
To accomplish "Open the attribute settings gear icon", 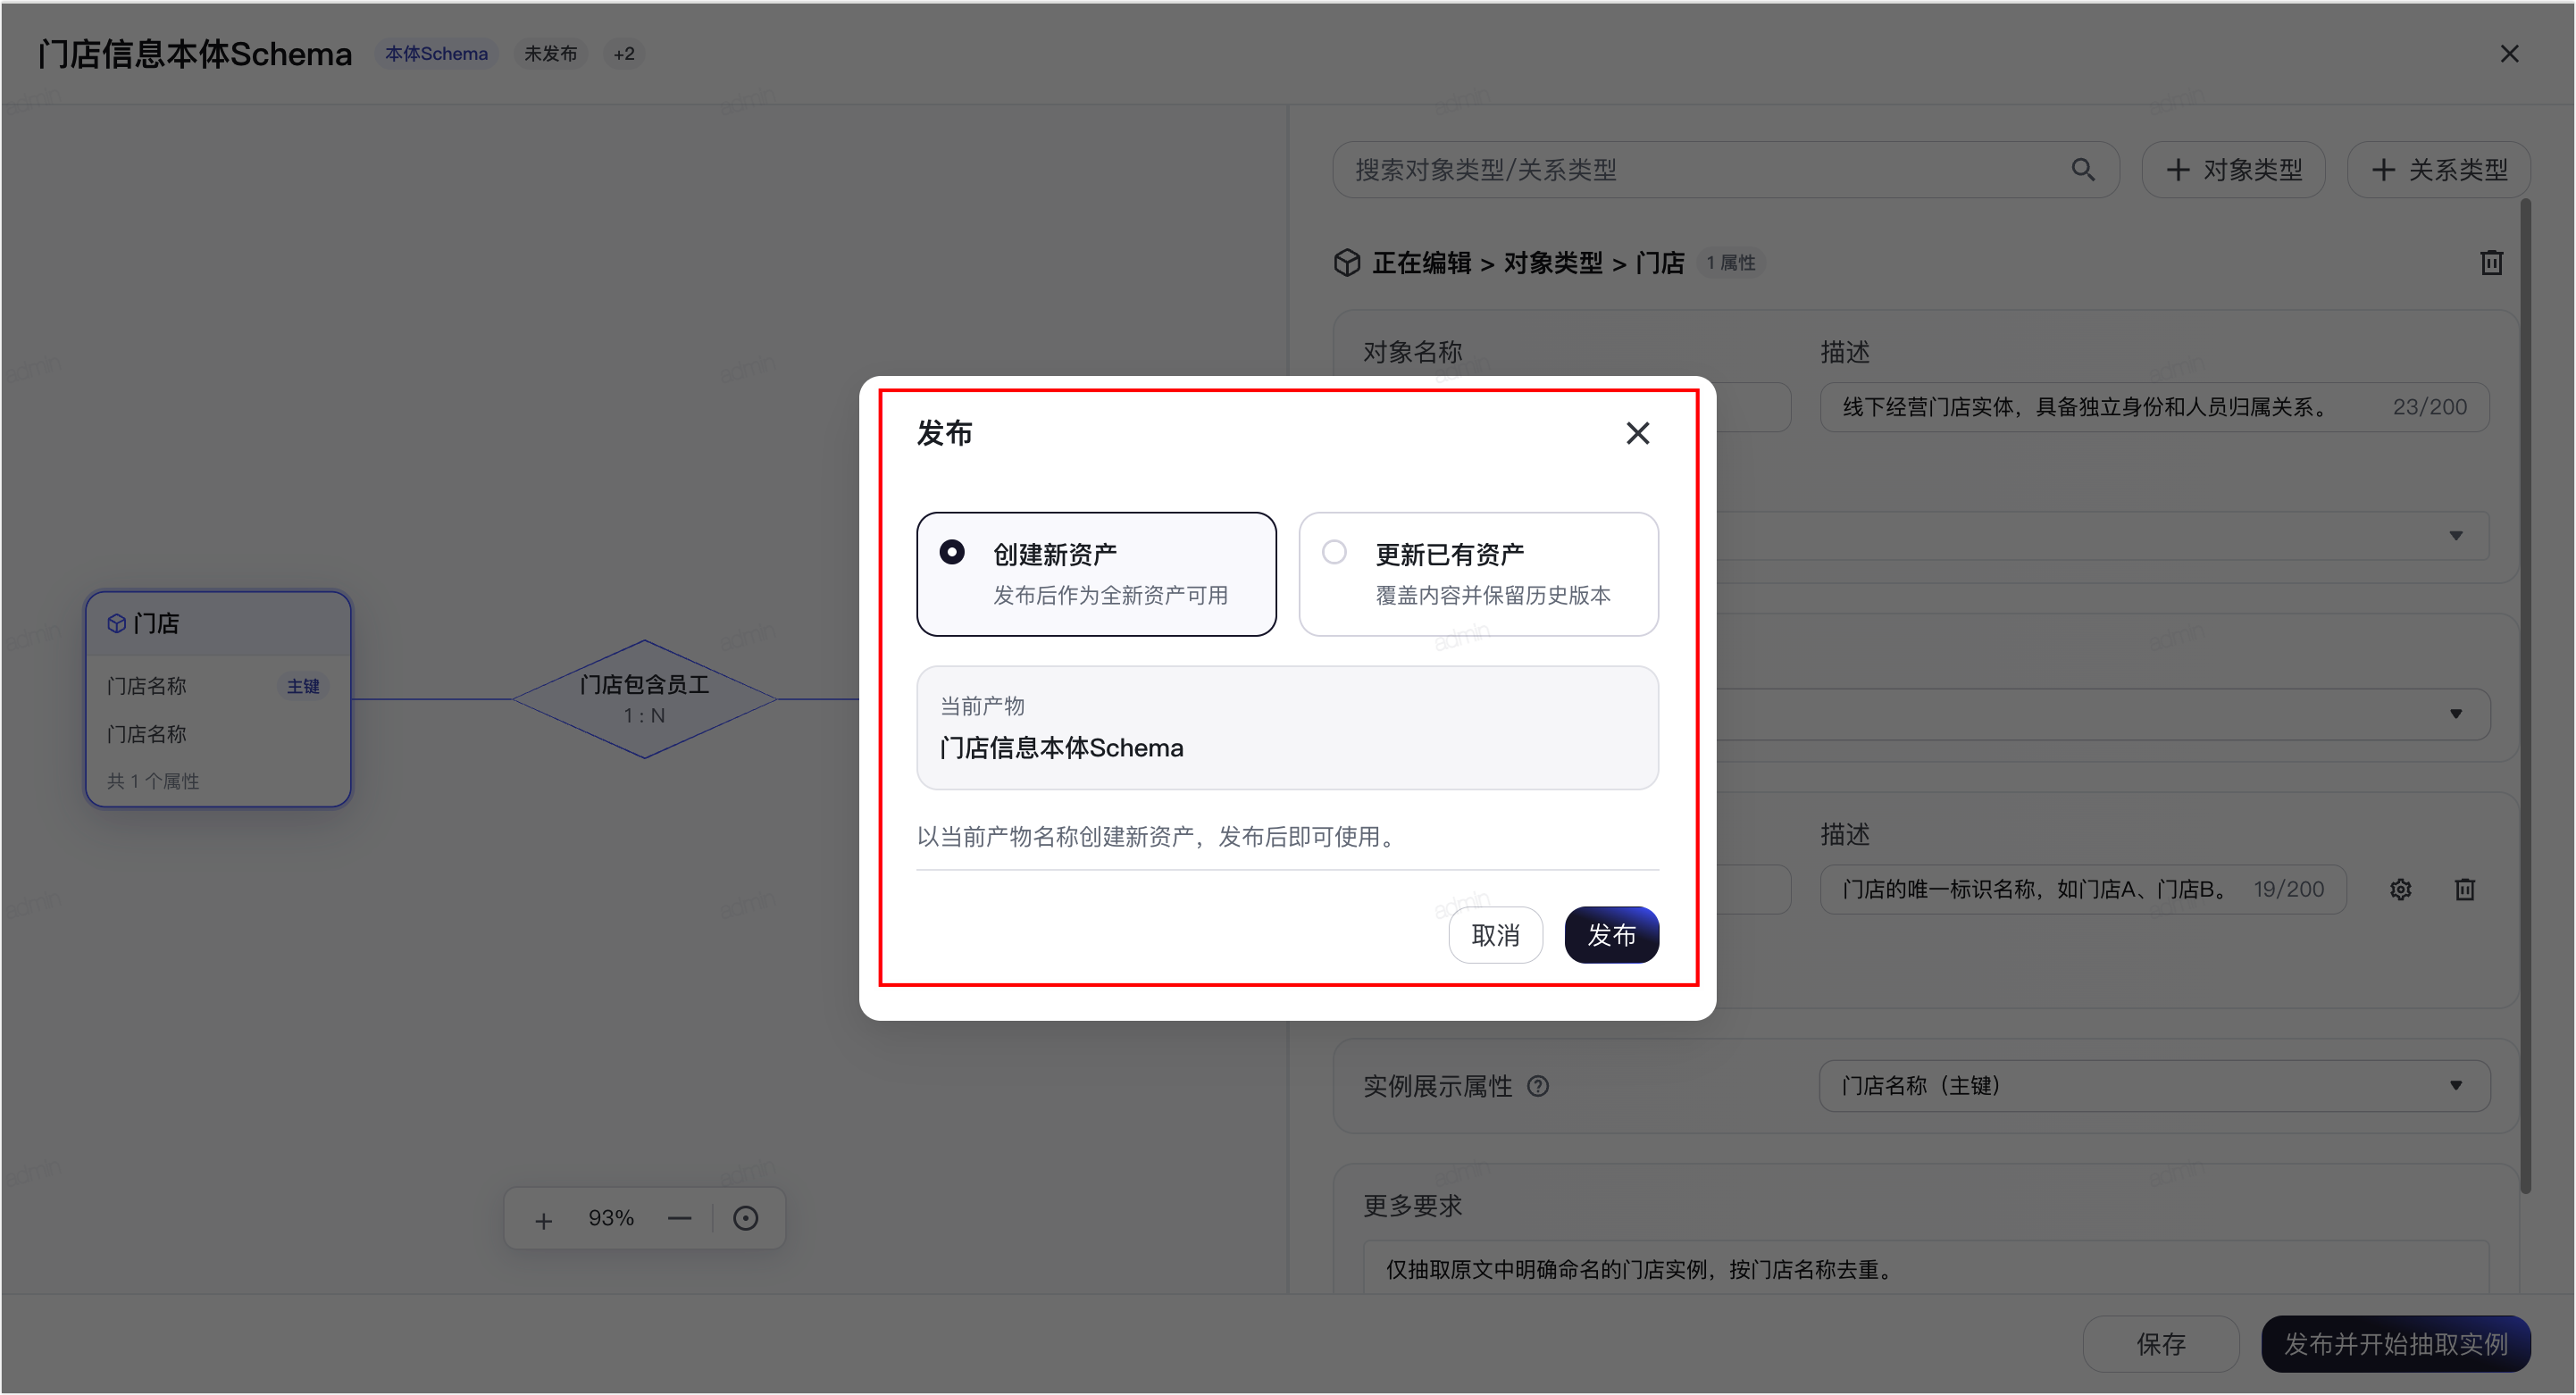I will click(2400, 889).
